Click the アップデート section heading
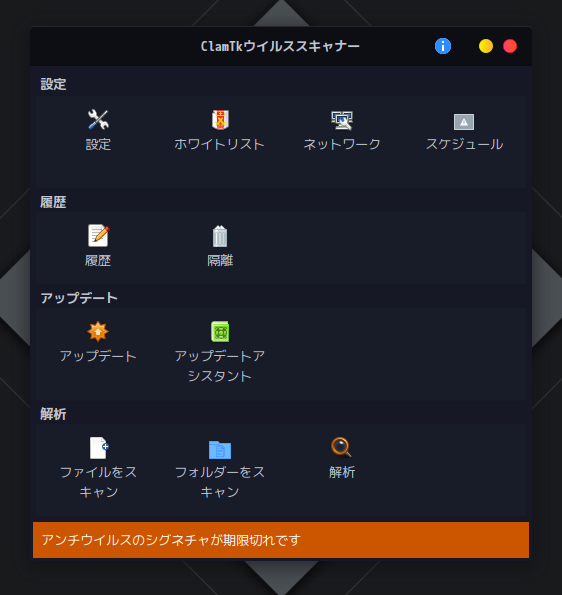This screenshot has width=562, height=595. pyautogui.click(x=79, y=298)
